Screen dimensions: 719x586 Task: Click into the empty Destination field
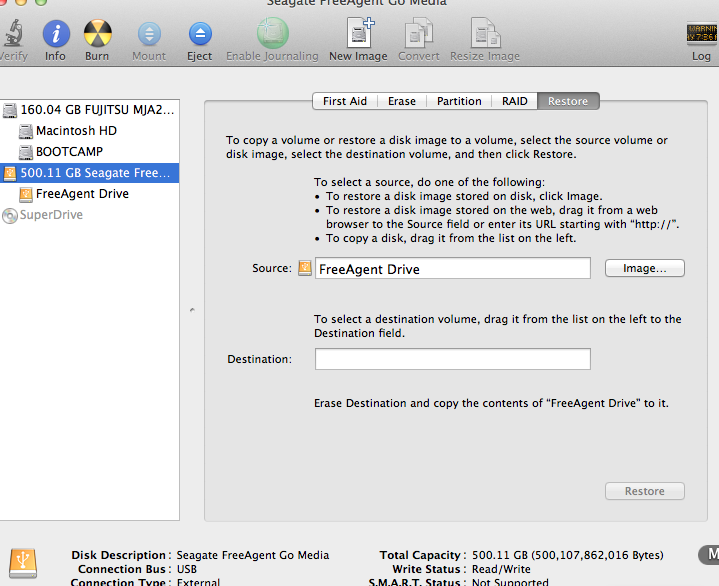tap(453, 359)
